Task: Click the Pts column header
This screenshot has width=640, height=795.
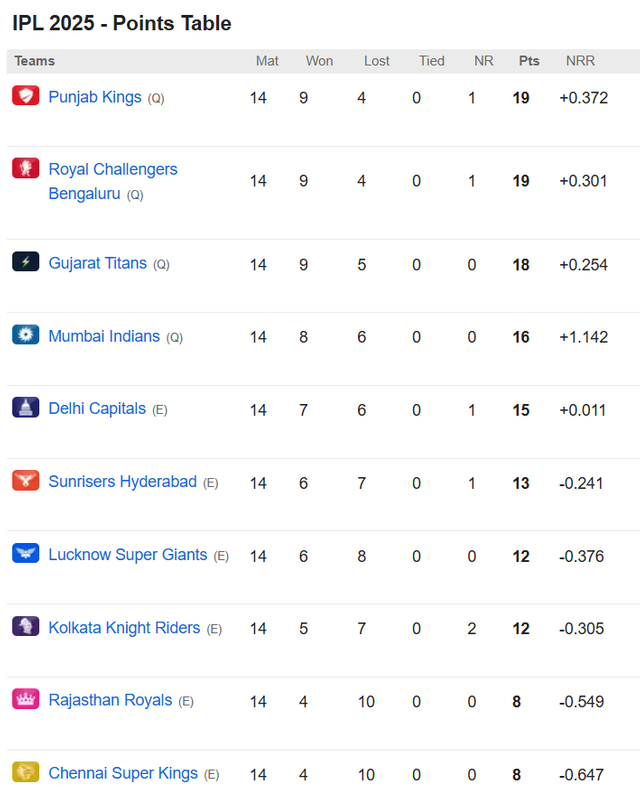Action: 528,61
